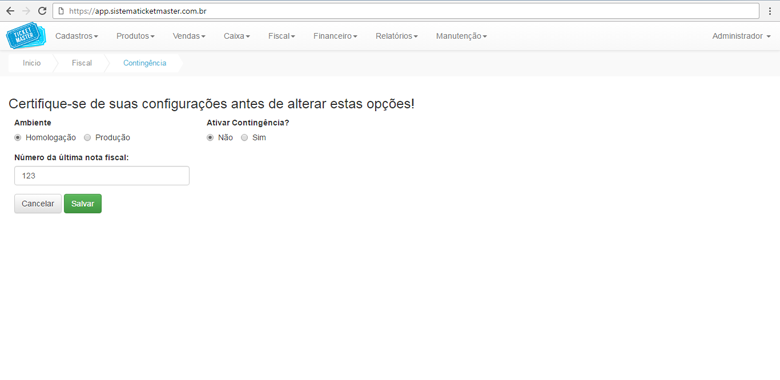Choose Não for Ativar Contingência
Viewport: 780px width, 380px height.
click(210, 138)
